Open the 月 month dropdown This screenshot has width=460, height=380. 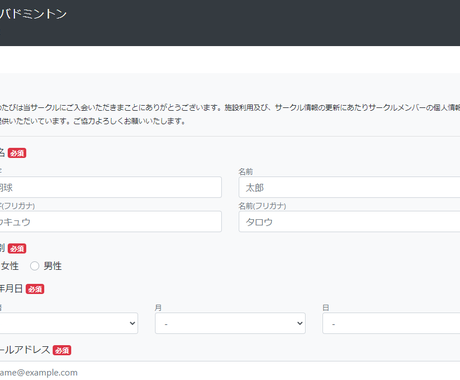pos(230,323)
